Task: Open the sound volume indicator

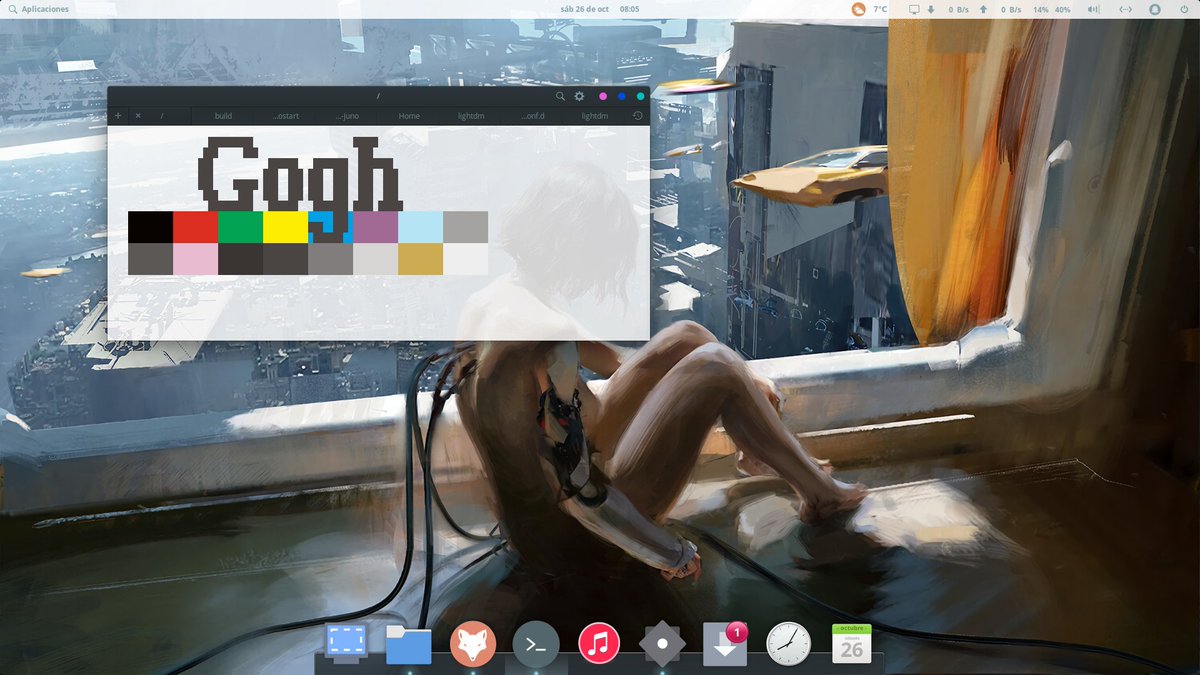Action: [x=1093, y=9]
